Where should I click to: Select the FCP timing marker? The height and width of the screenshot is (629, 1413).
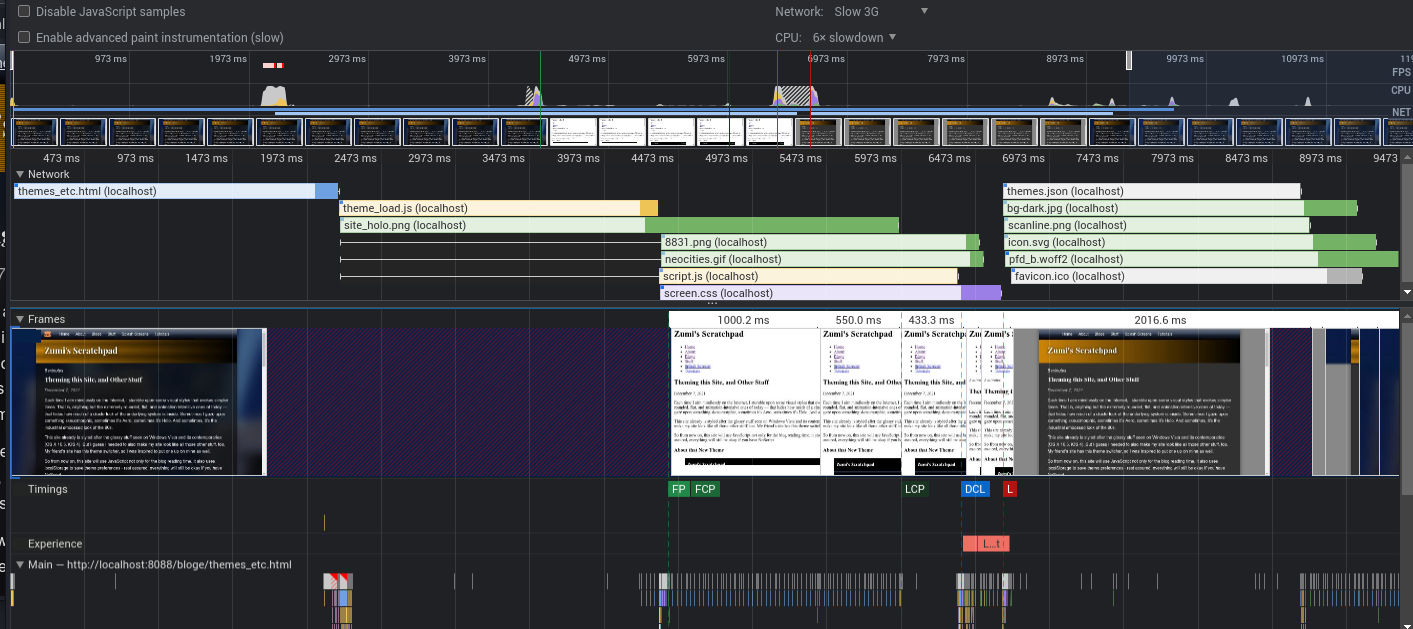coord(706,489)
